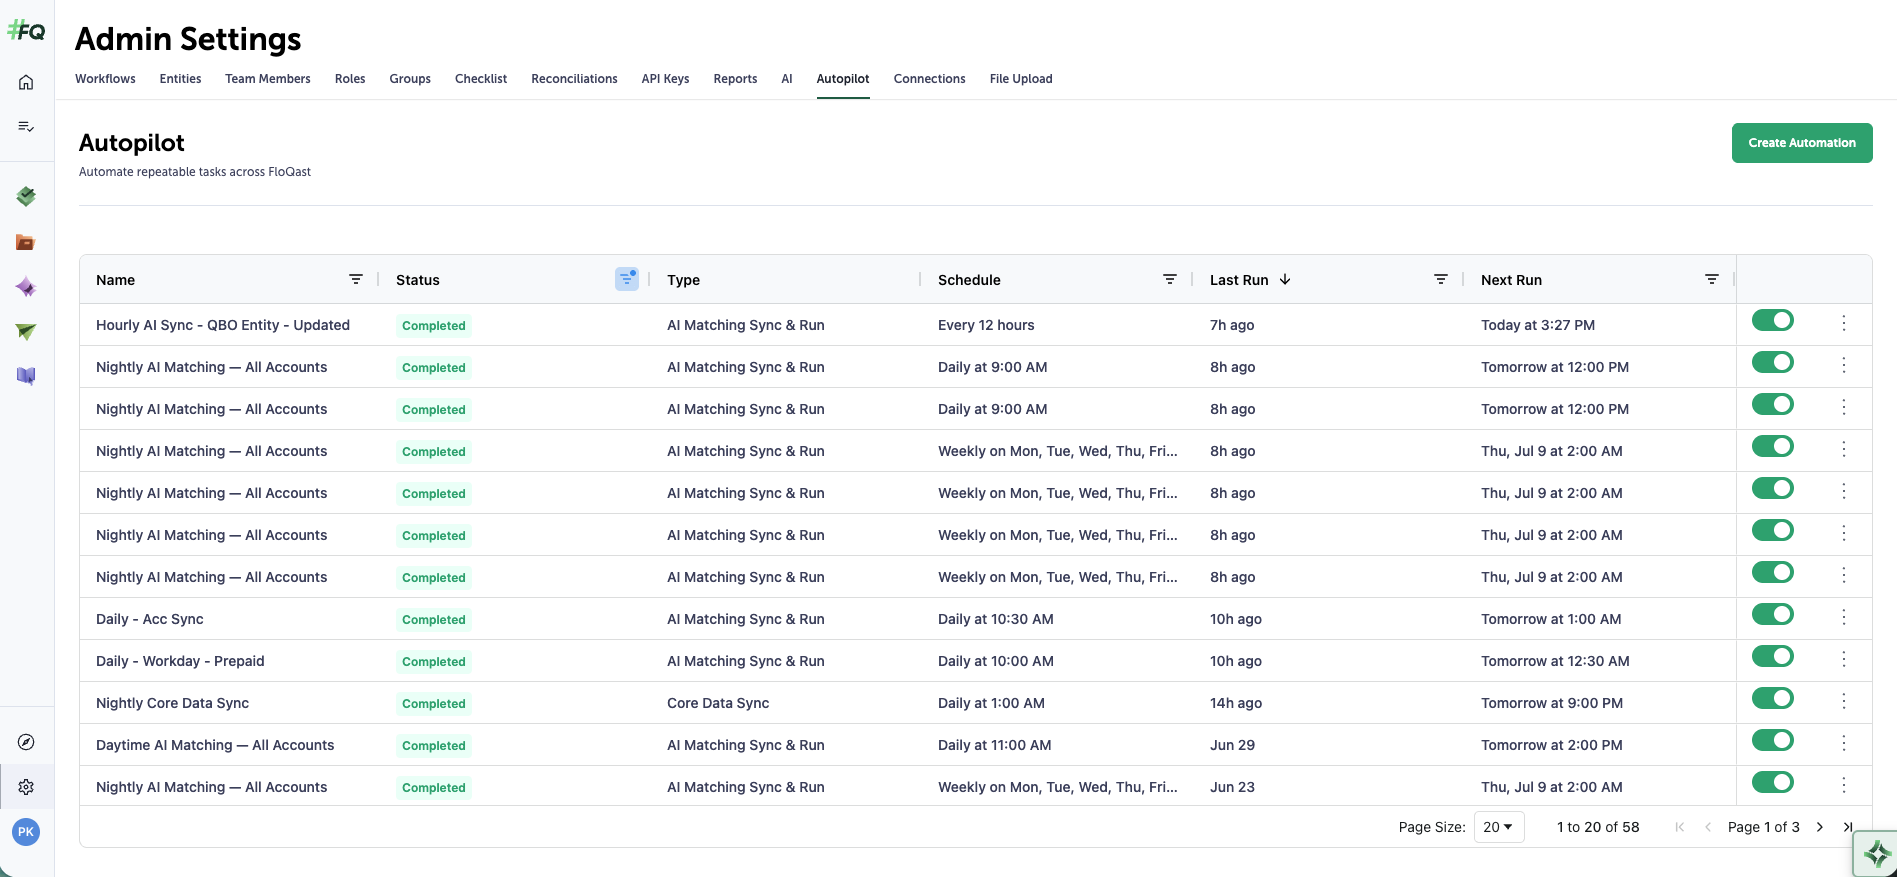Image resolution: width=1897 pixels, height=877 pixels.
Task: Switch to the Connections tab
Action: click(929, 79)
